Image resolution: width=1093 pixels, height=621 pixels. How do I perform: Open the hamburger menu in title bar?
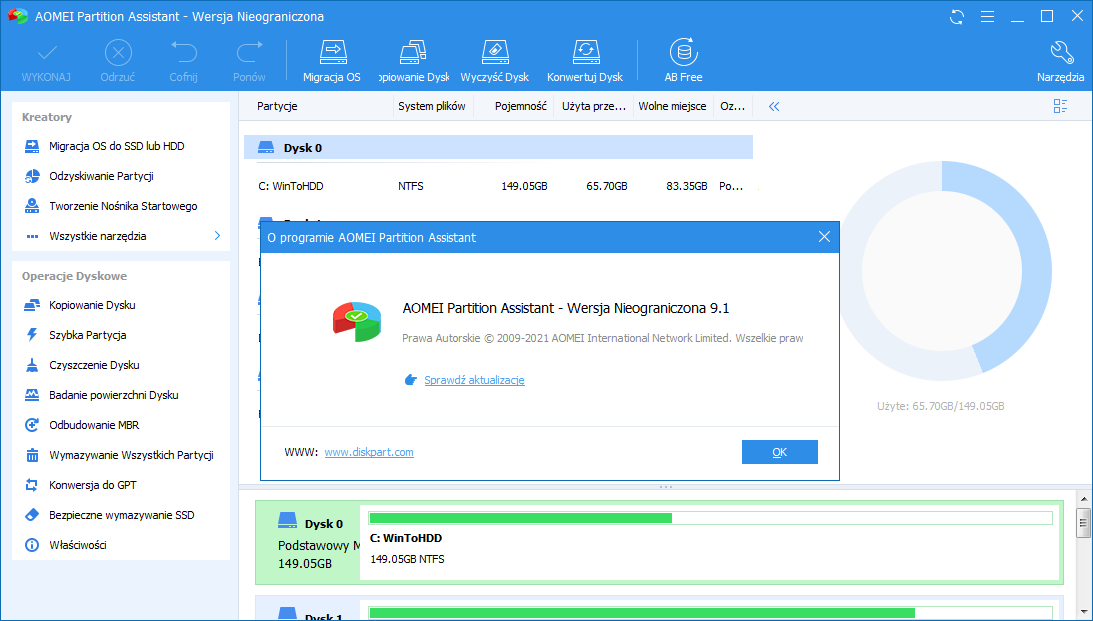point(987,17)
